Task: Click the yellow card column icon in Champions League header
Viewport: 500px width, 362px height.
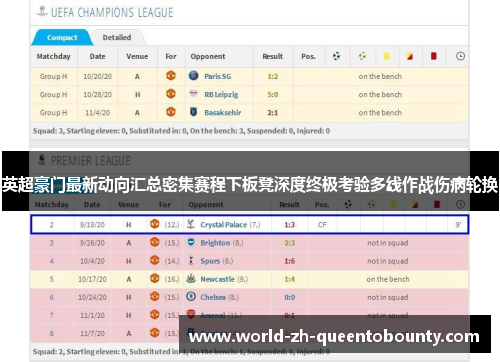Action: 386,56
